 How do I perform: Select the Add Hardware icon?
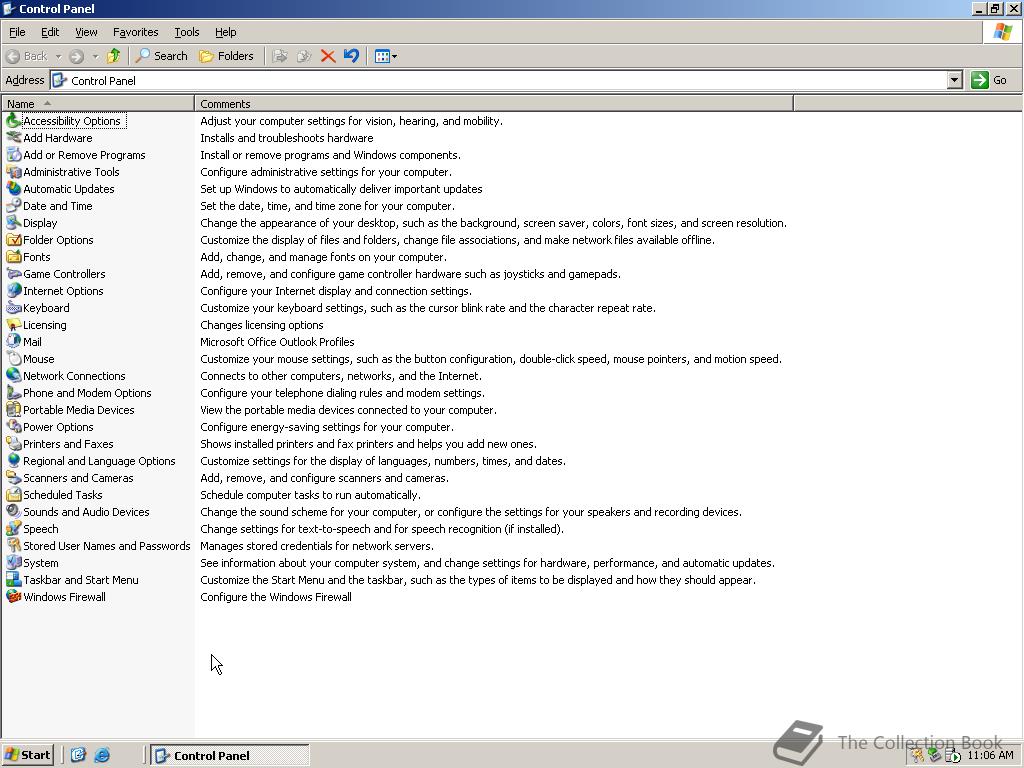tap(13, 138)
